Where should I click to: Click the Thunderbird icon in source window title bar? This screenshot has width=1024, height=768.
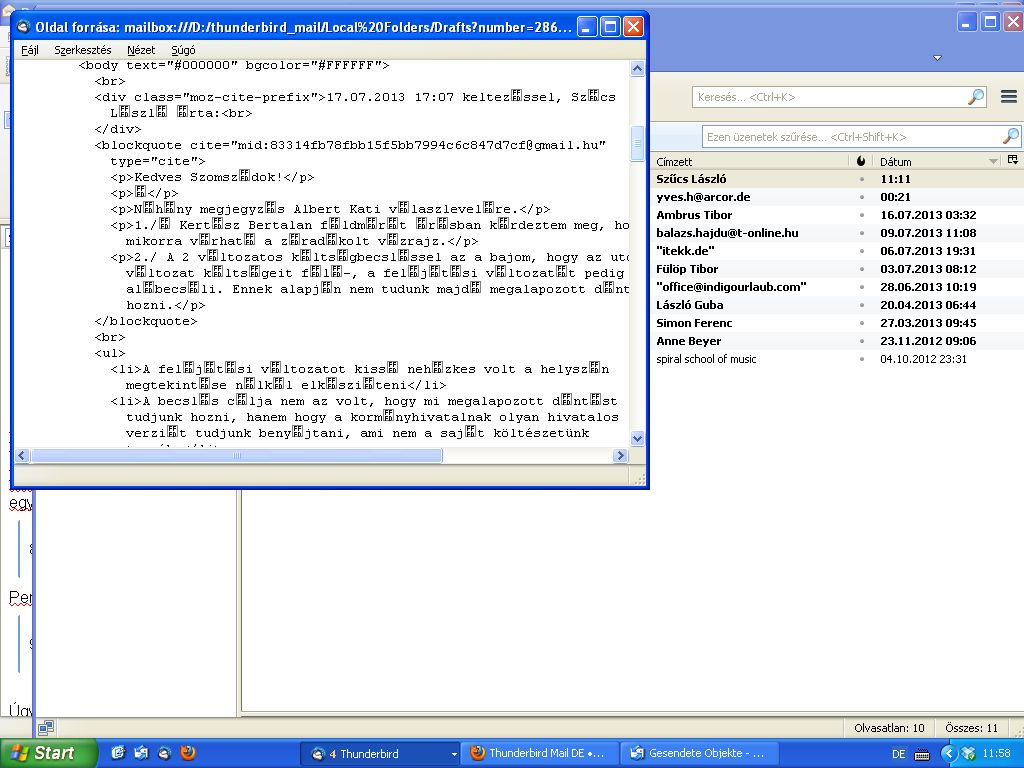(x=24, y=27)
